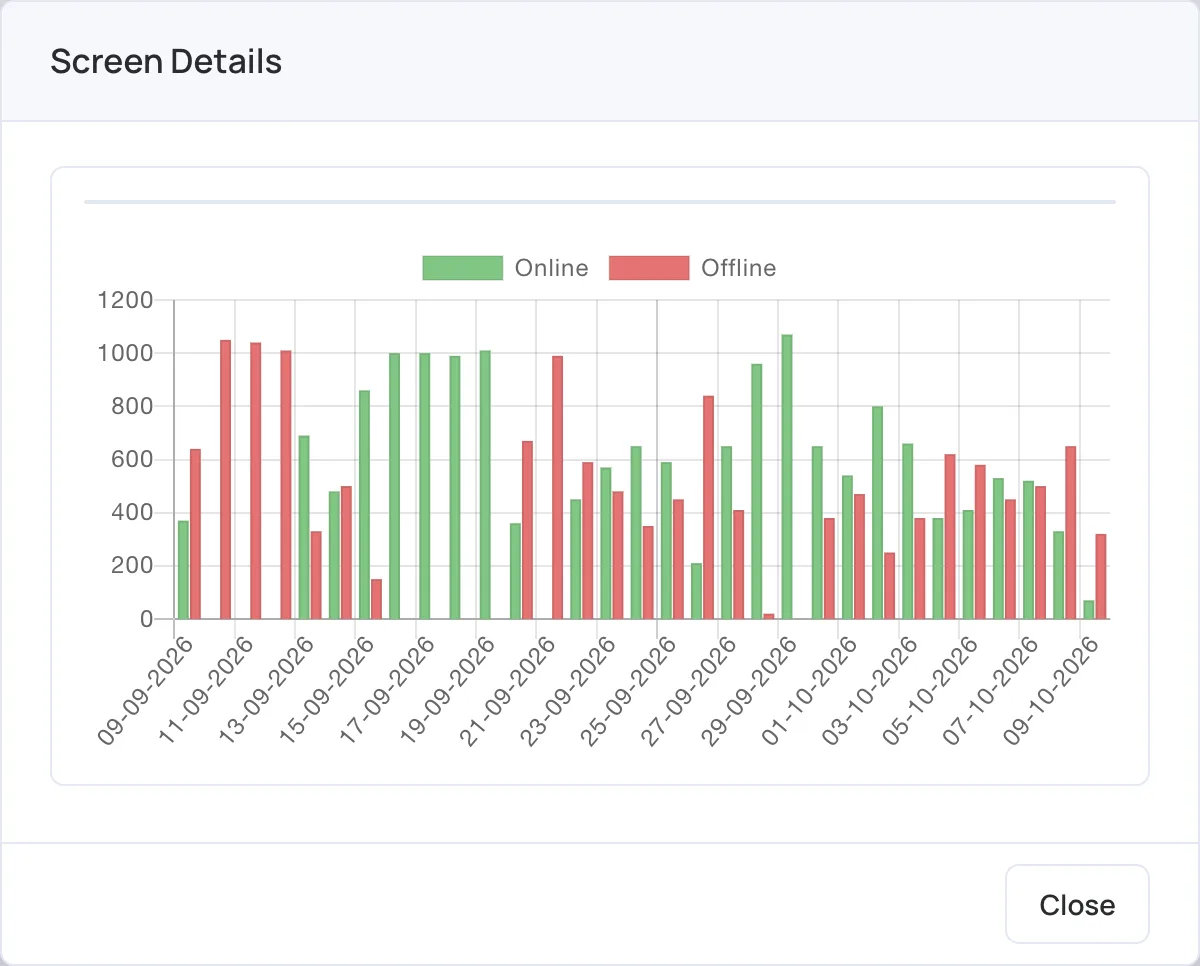Click the red Offline bar for 05-10-2026
1200x966 pixels.
[x=979, y=542]
